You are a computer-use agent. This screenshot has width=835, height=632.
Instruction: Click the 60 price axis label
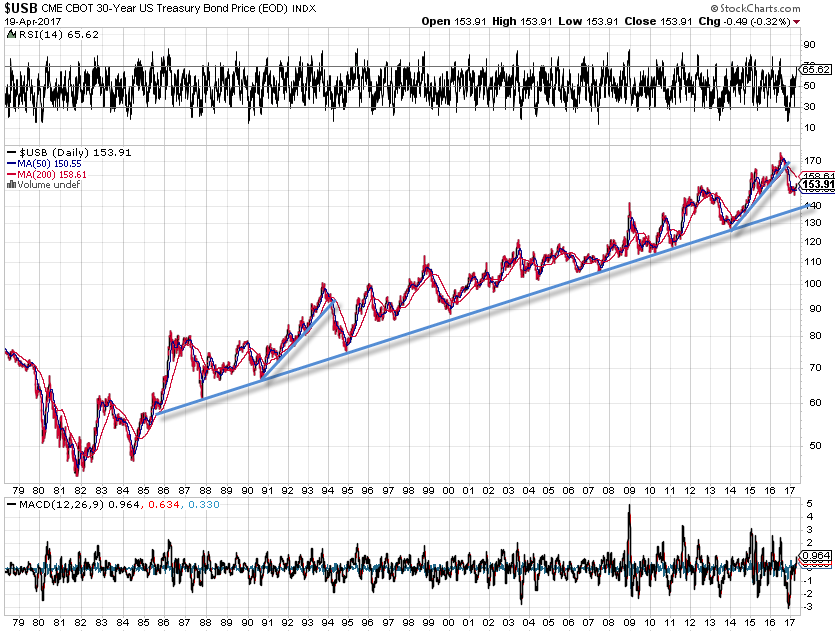tap(815, 403)
